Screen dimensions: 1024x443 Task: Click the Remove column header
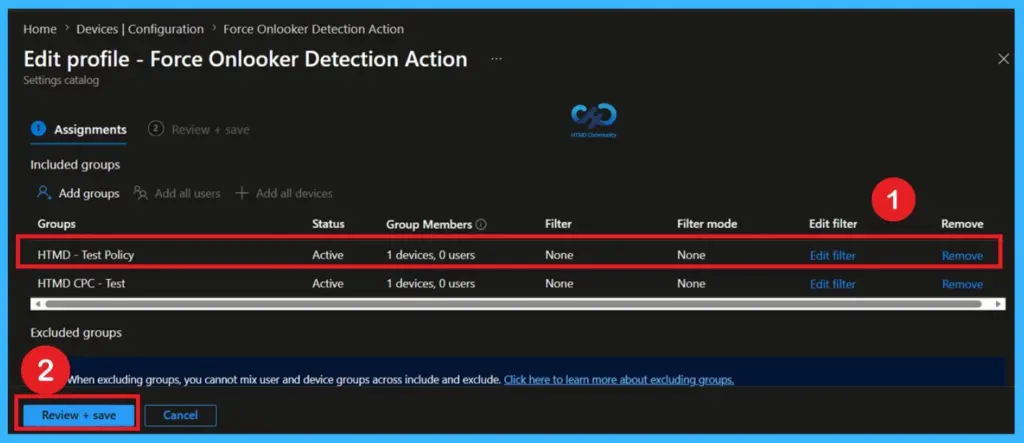click(962, 223)
